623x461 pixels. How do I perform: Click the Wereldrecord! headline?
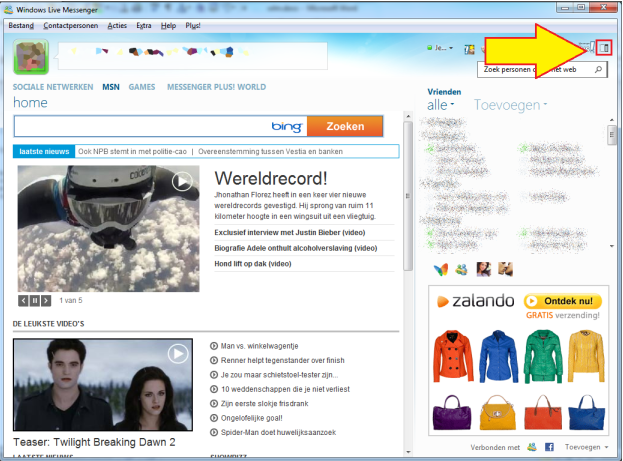click(271, 178)
